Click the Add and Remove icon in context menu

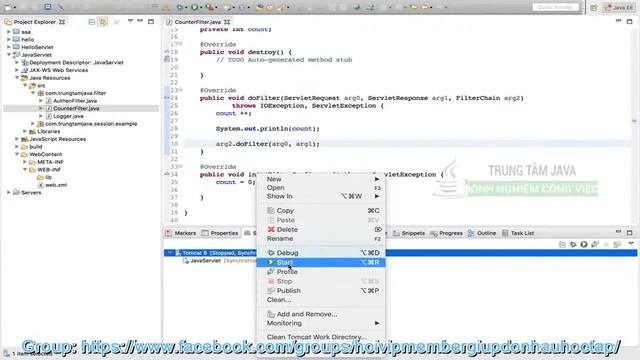tap(271, 314)
